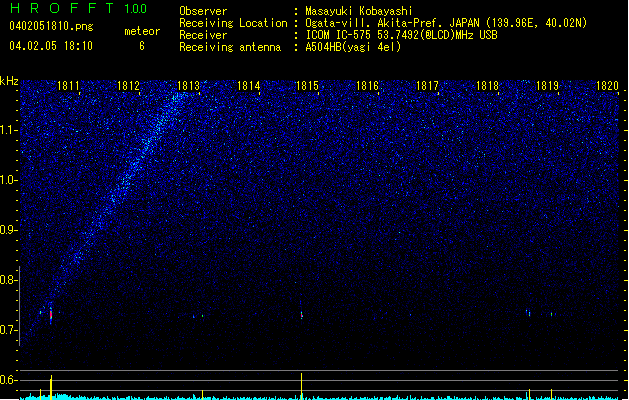Click the date stamp 04.02.05 18:10
Viewport: 629px width, 400px height.
(51, 46)
